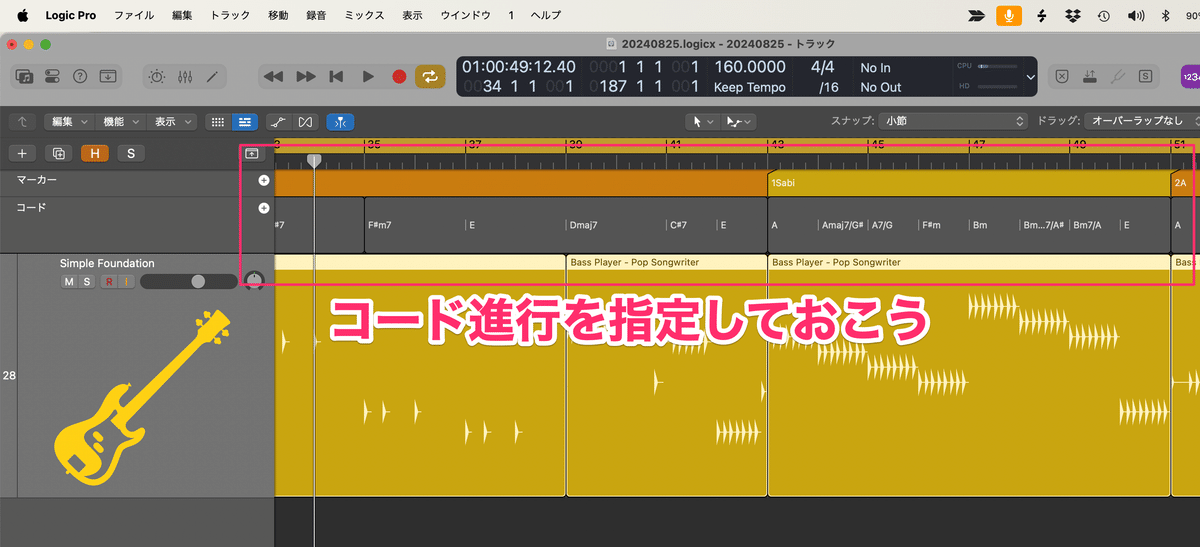Open the ファイル menu

134,16
